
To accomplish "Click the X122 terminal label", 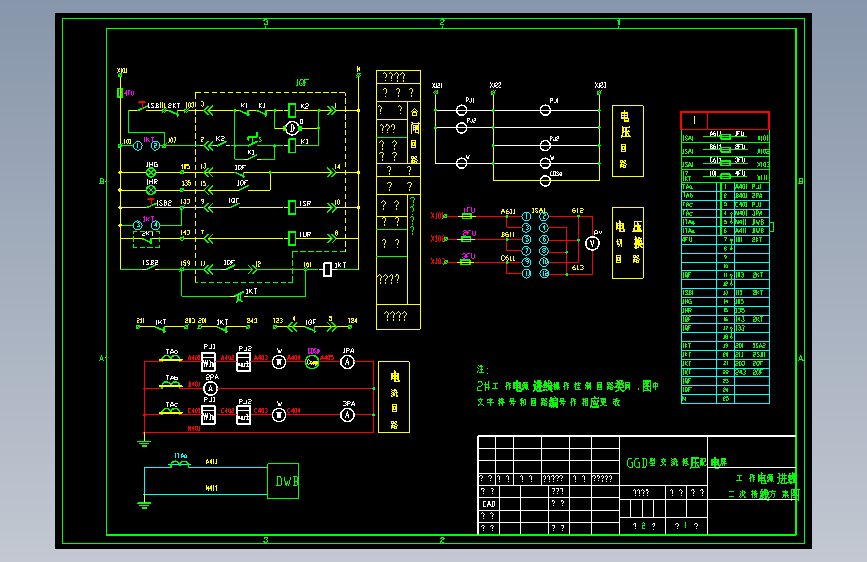I will click(495, 85).
